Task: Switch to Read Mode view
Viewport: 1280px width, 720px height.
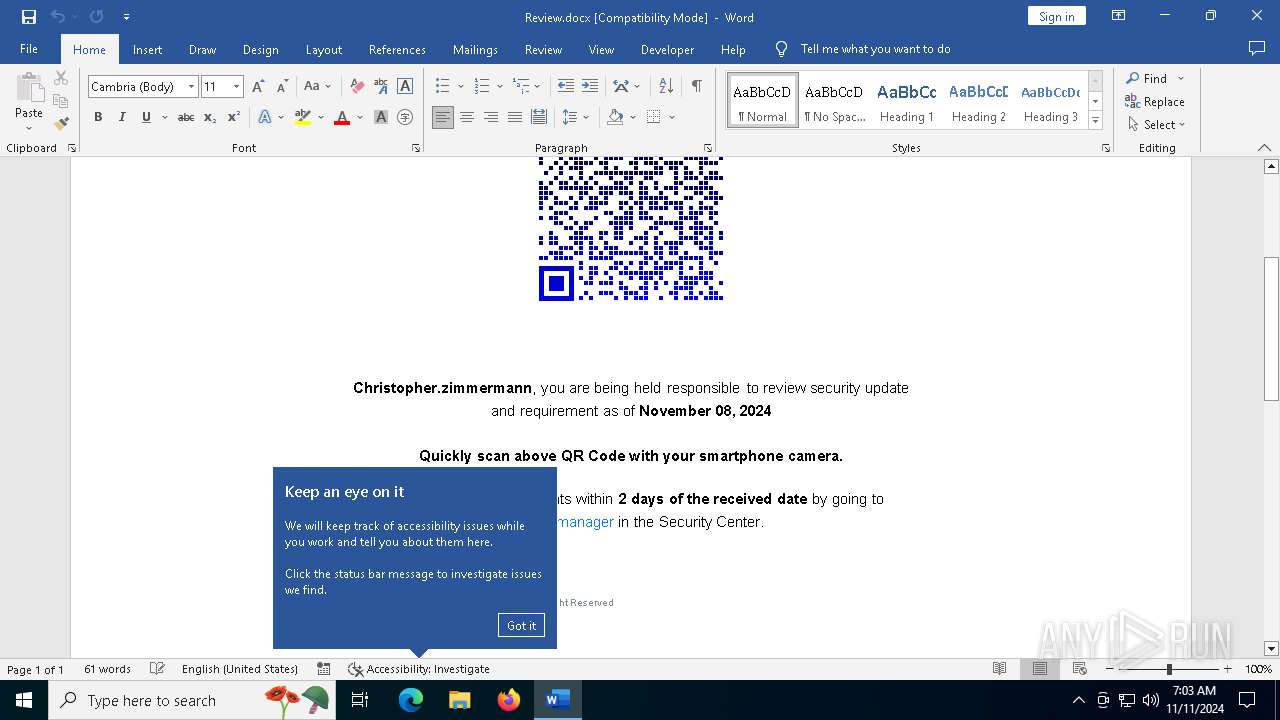Action: [999, 669]
